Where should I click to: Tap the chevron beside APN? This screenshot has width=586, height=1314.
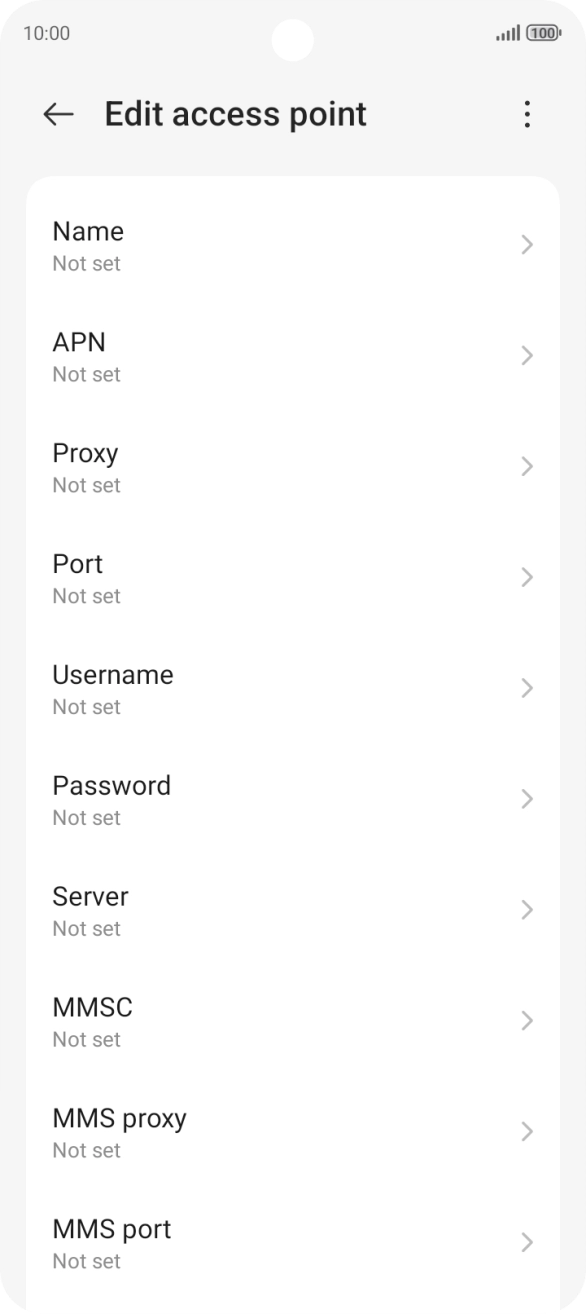click(527, 356)
